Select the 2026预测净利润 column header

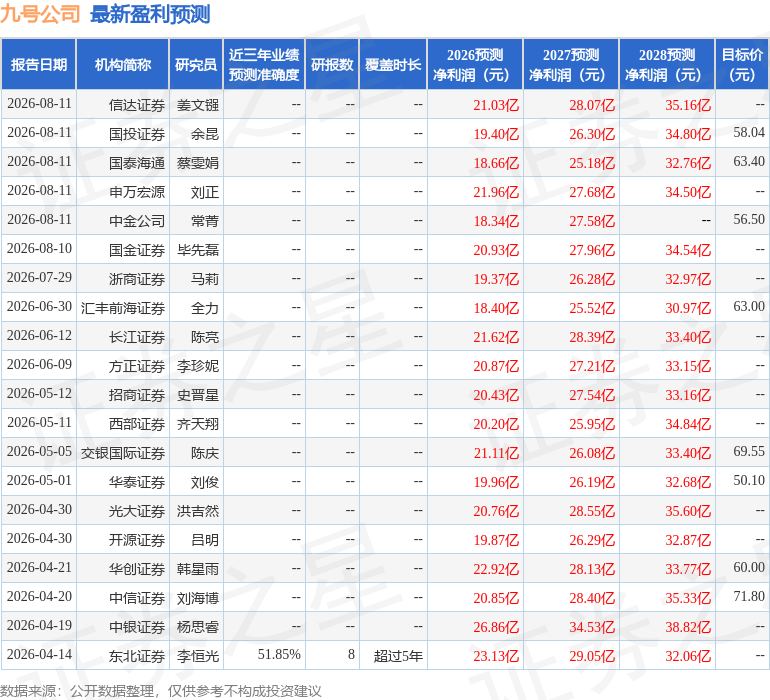(x=475, y=64)
